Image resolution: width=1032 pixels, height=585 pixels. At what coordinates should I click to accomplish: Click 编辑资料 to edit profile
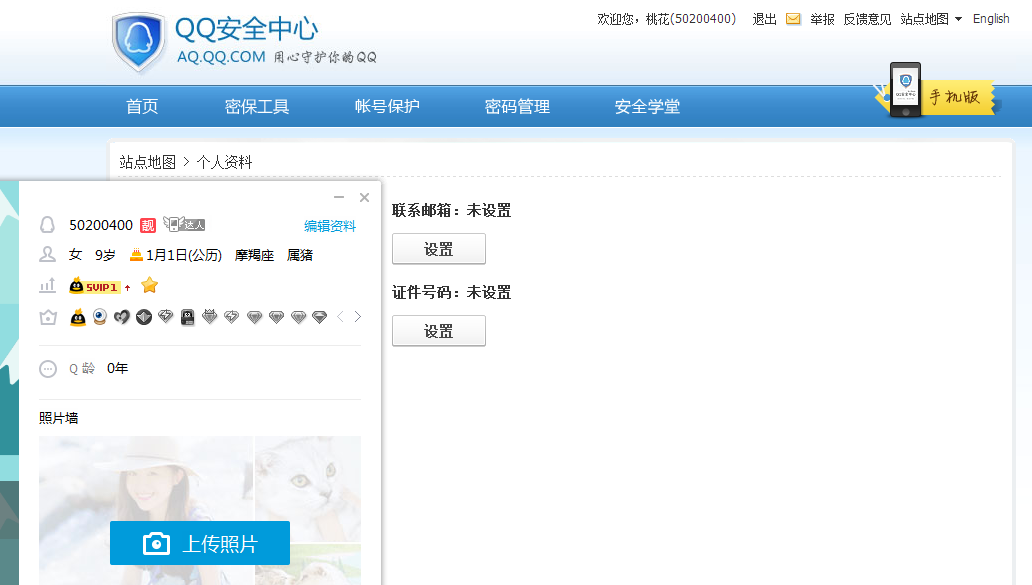point(330,226)
